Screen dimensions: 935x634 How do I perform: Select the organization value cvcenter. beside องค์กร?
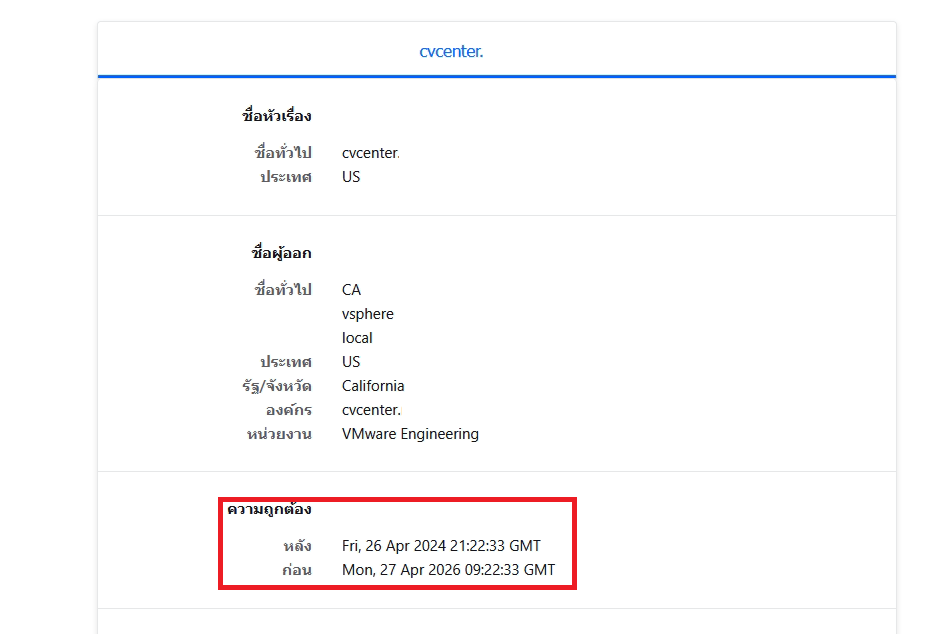point(371,410)
